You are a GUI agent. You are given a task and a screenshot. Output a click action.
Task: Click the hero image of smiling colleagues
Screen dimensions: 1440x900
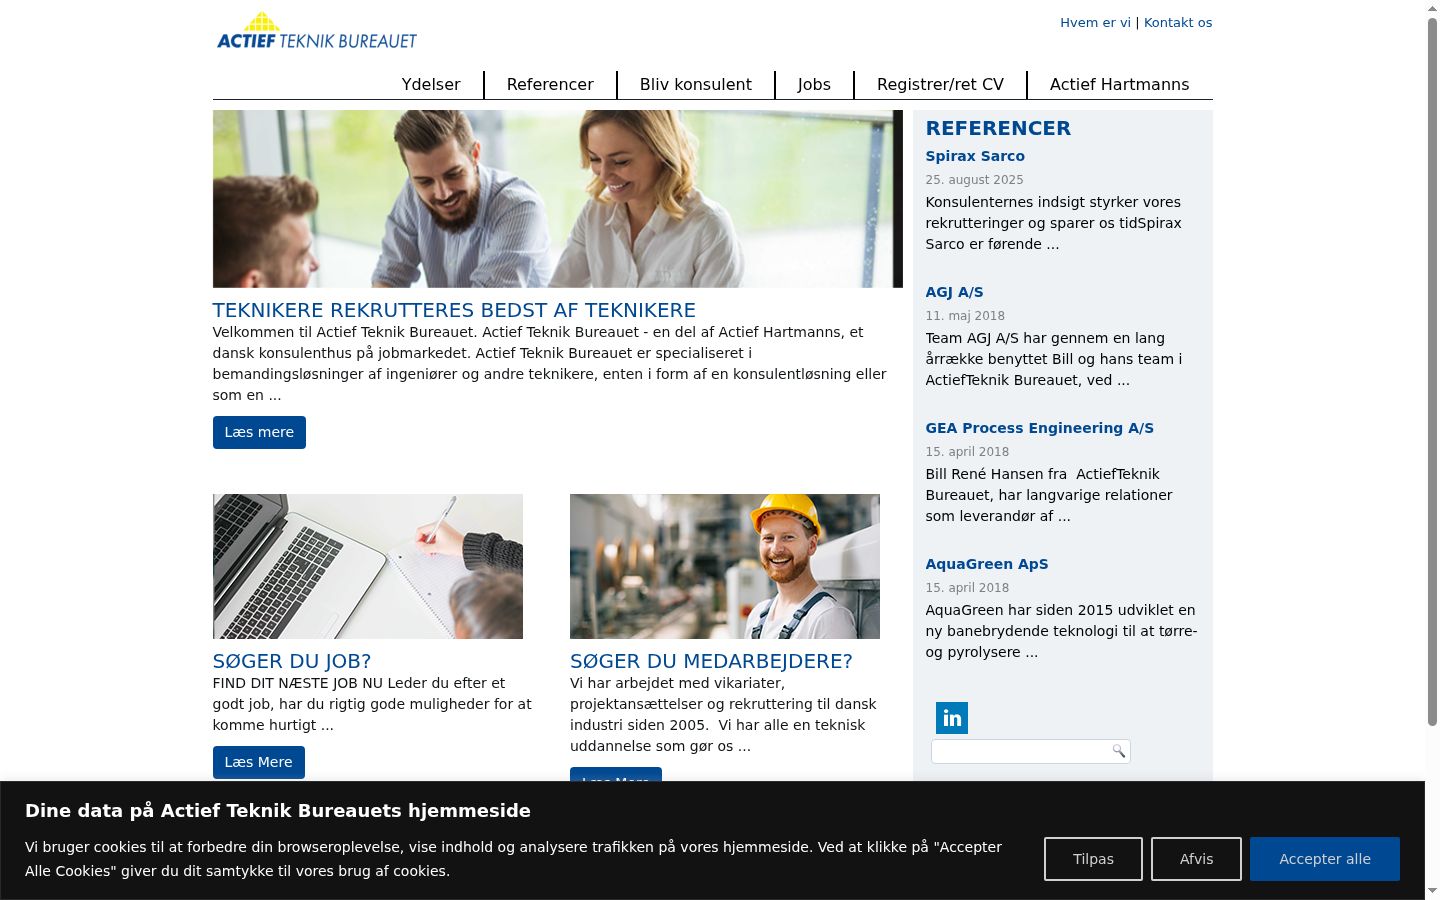558,199
